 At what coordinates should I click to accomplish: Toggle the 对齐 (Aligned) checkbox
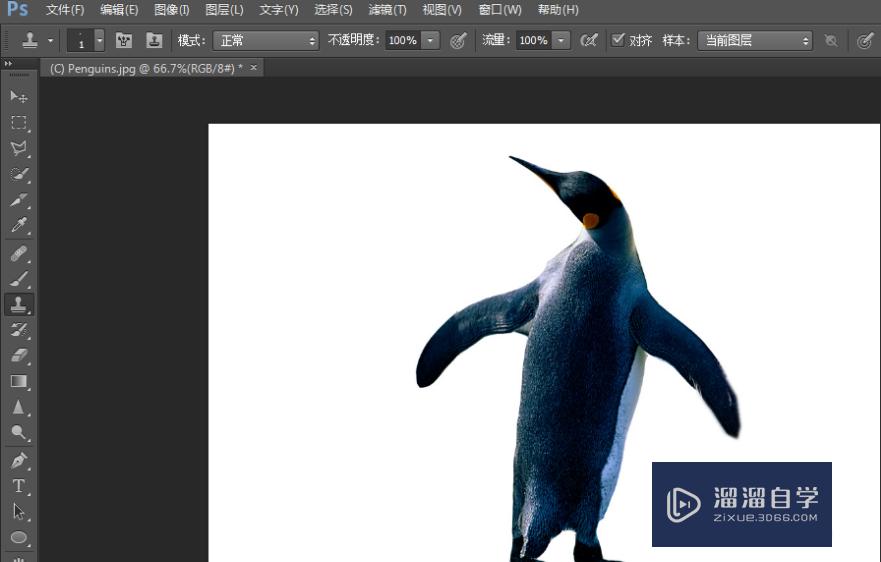618,40
